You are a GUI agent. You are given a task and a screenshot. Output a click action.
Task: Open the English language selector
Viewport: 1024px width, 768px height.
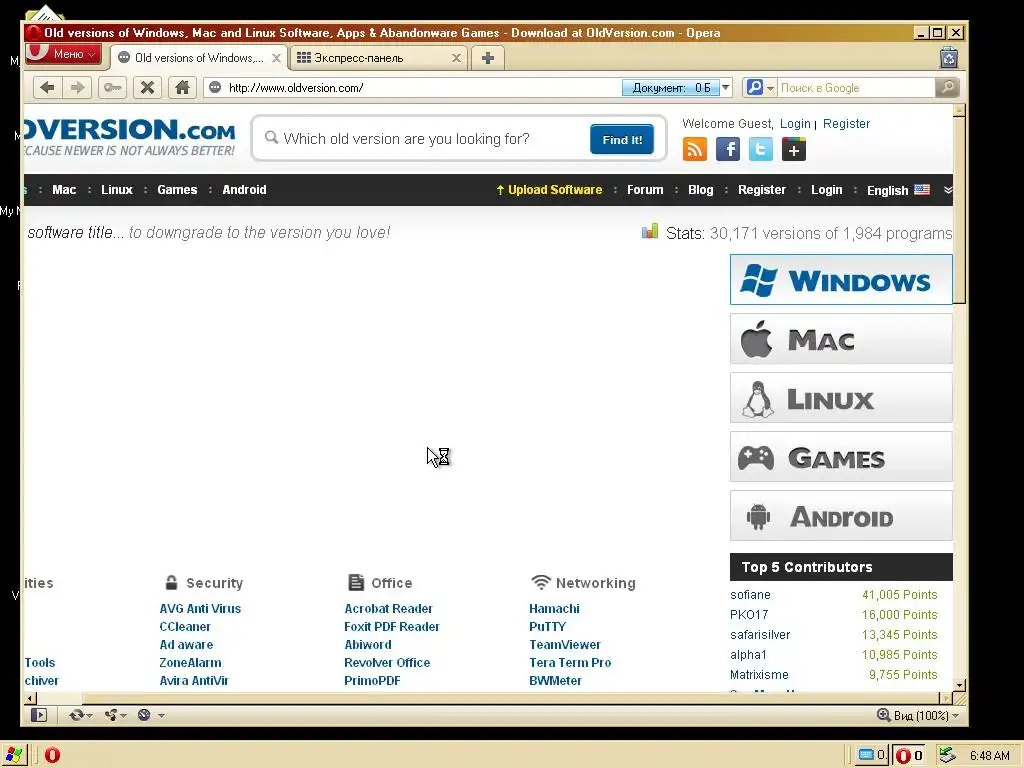coord(897,190)
